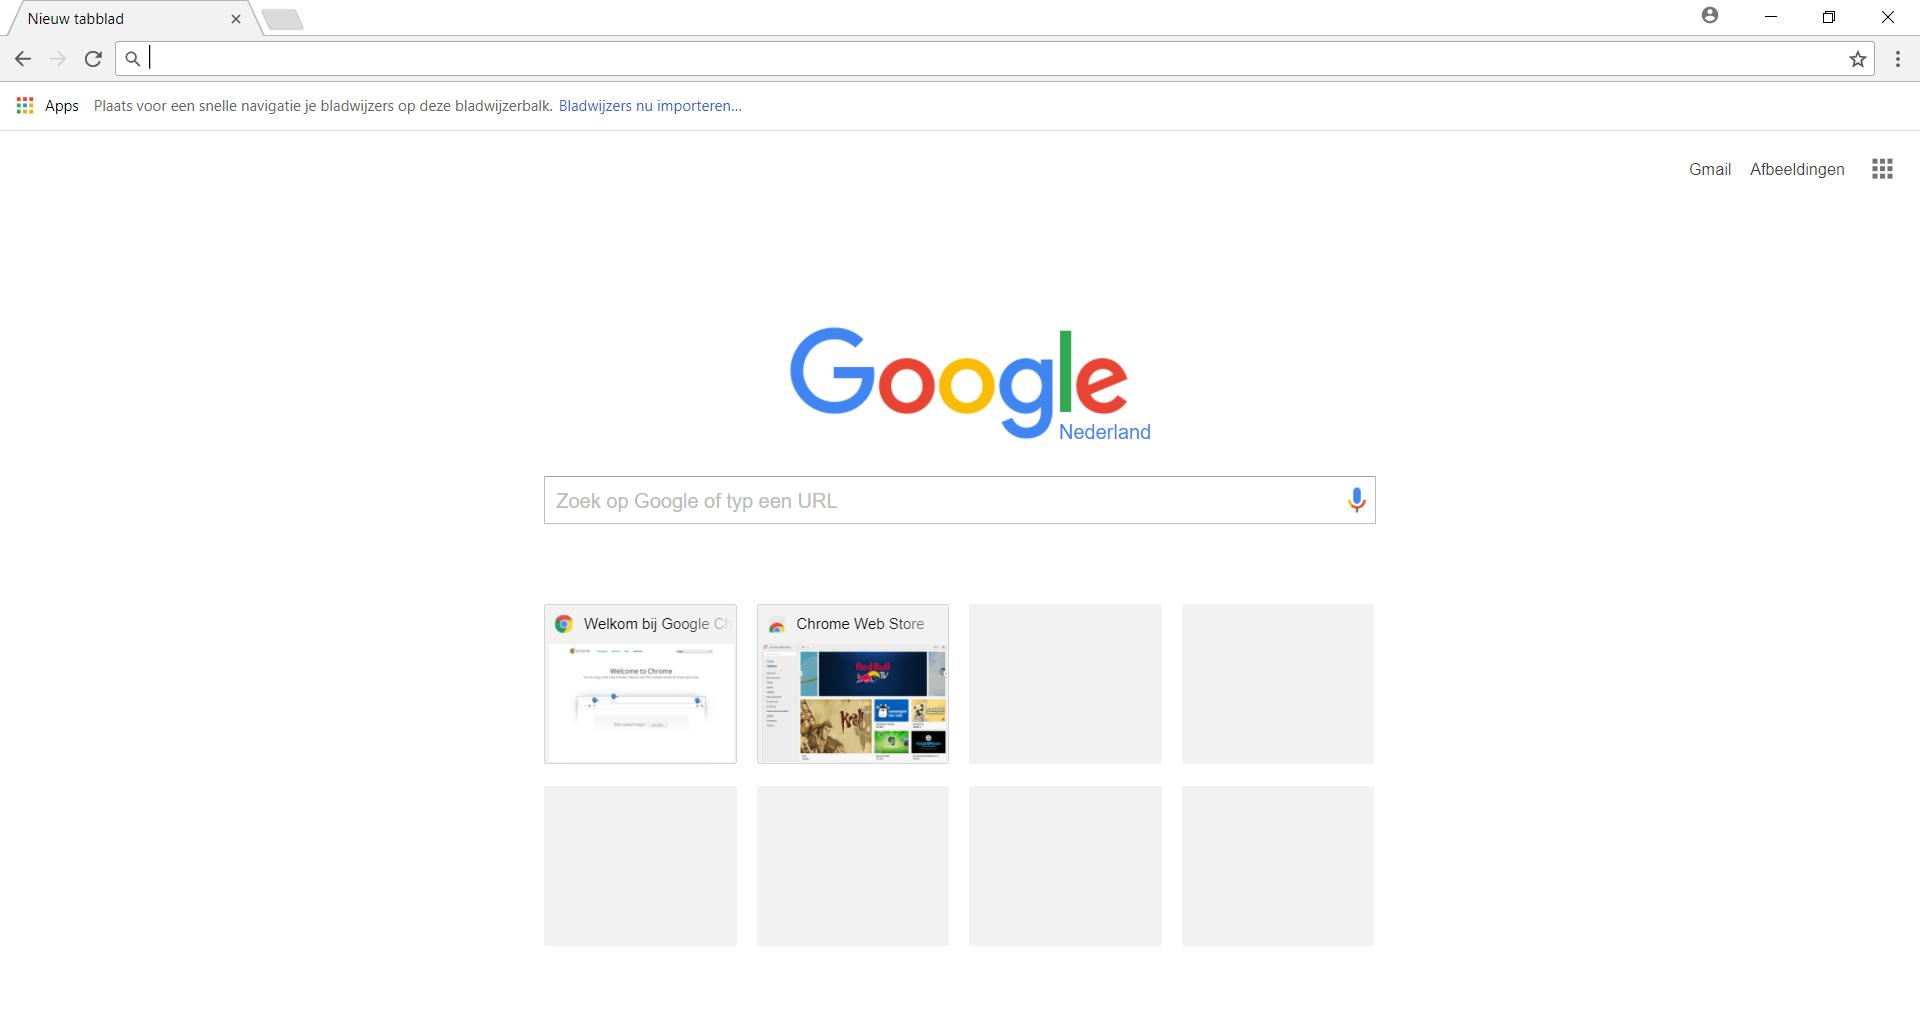Image resolution: width=1920 pixels, height=1030 pixels.
Task: Click the forward navigation arrow
Action: (58, 59)
